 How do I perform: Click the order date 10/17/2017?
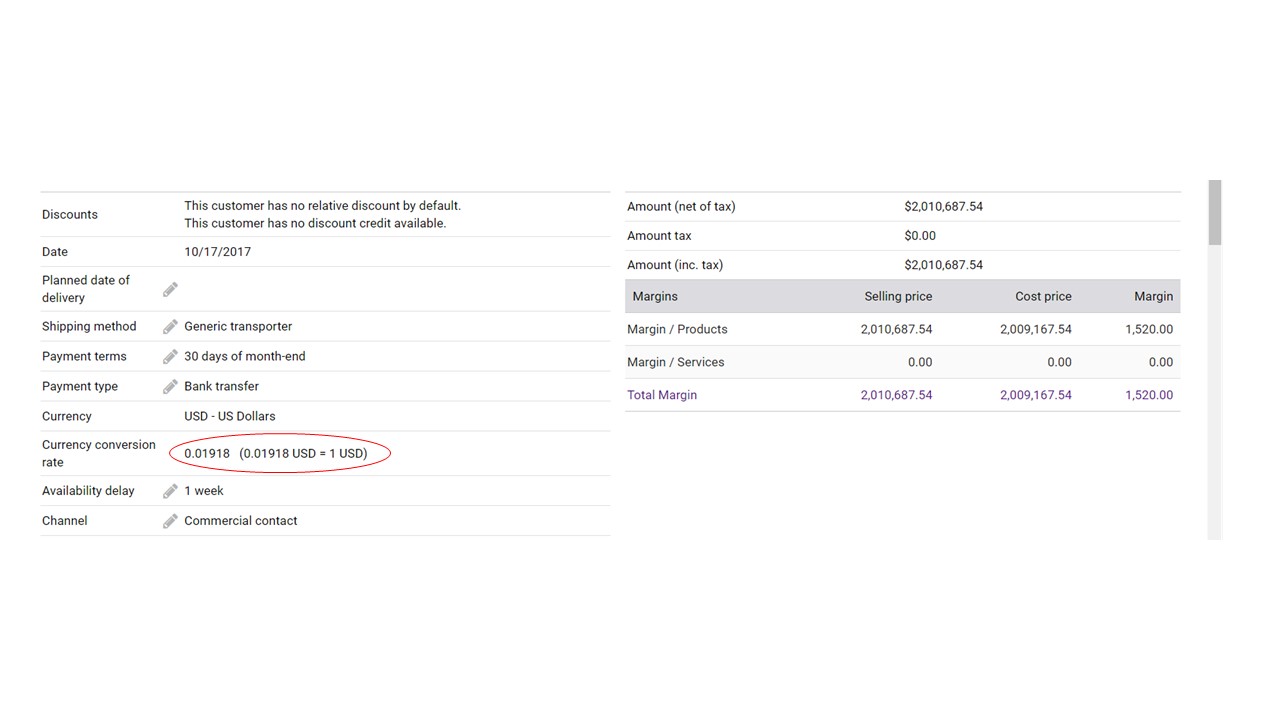[217, 251]
